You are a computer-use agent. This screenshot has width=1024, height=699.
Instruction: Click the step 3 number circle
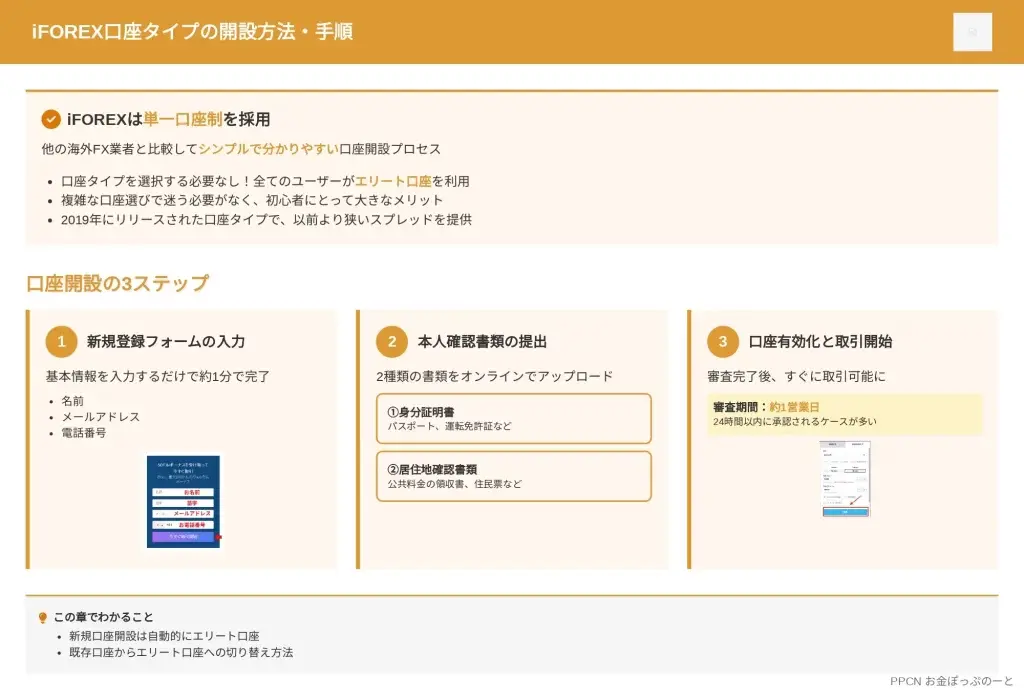tap(723, 342)
